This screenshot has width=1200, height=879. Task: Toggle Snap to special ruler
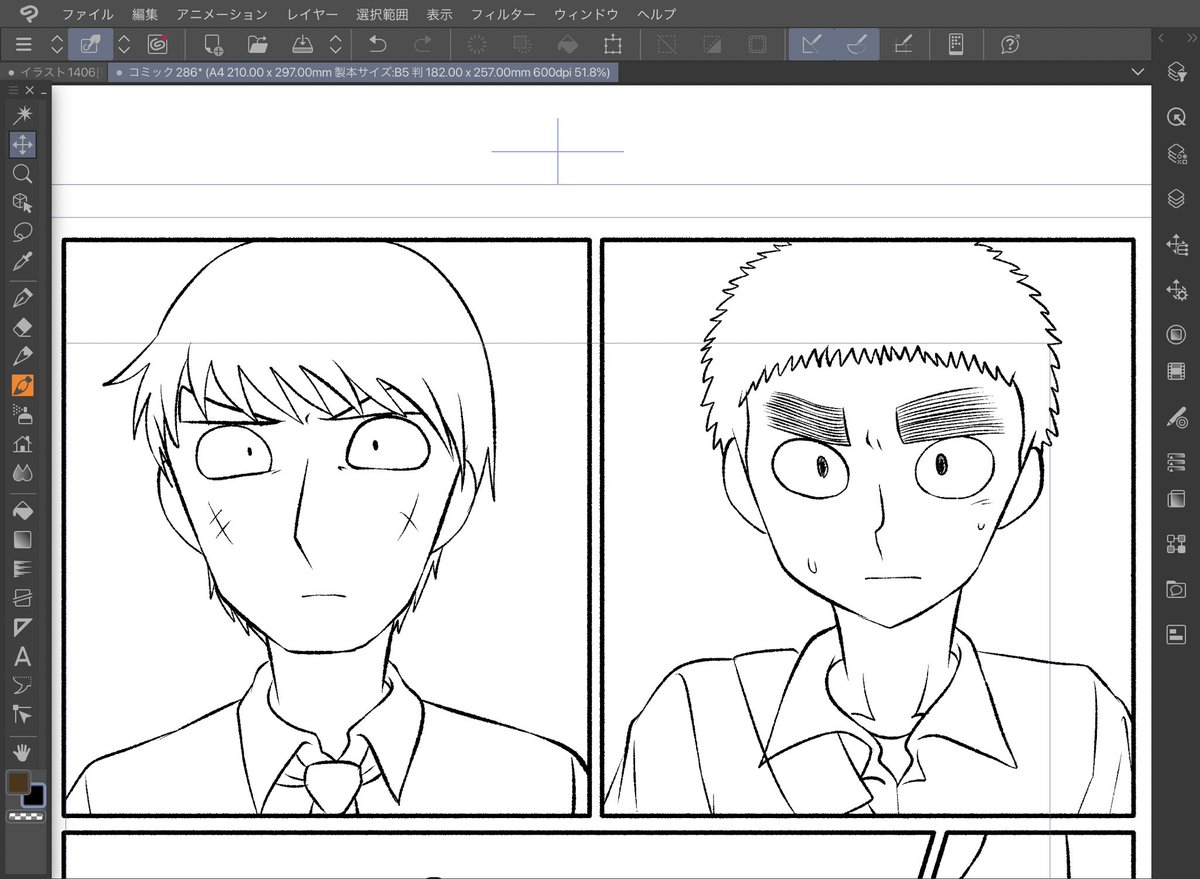856,44
